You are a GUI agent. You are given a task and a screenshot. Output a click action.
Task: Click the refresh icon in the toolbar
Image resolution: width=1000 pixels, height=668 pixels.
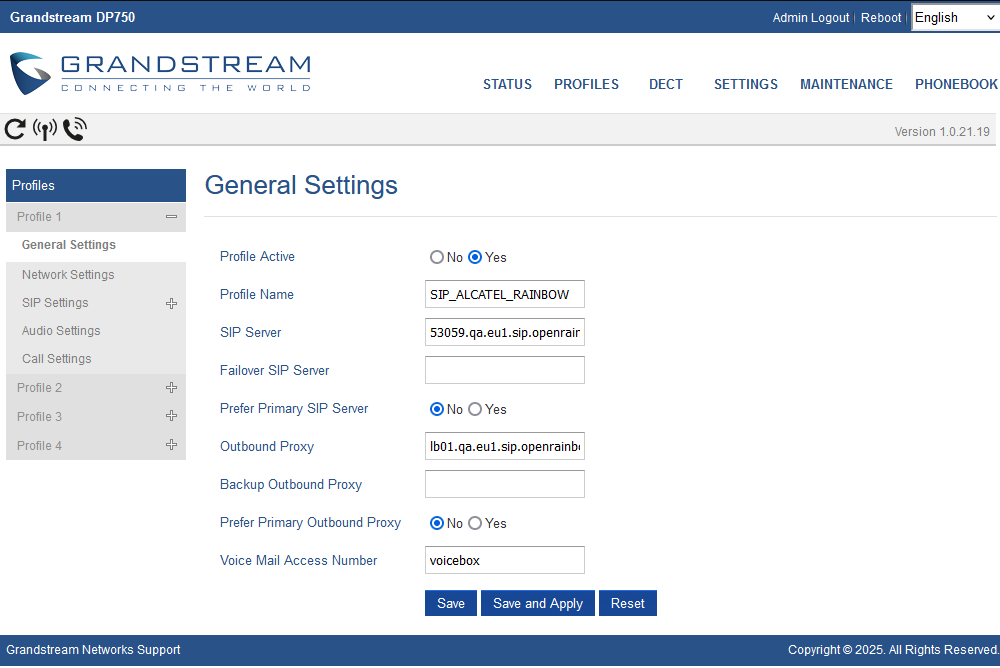click(x=15, y=129)
